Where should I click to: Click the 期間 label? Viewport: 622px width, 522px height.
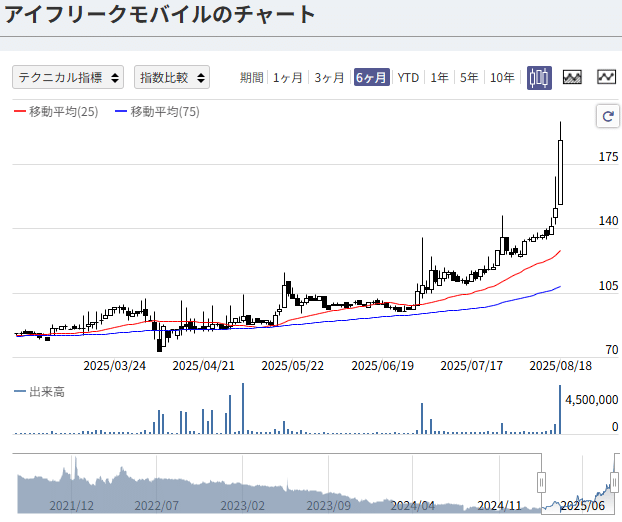[252, 77]
